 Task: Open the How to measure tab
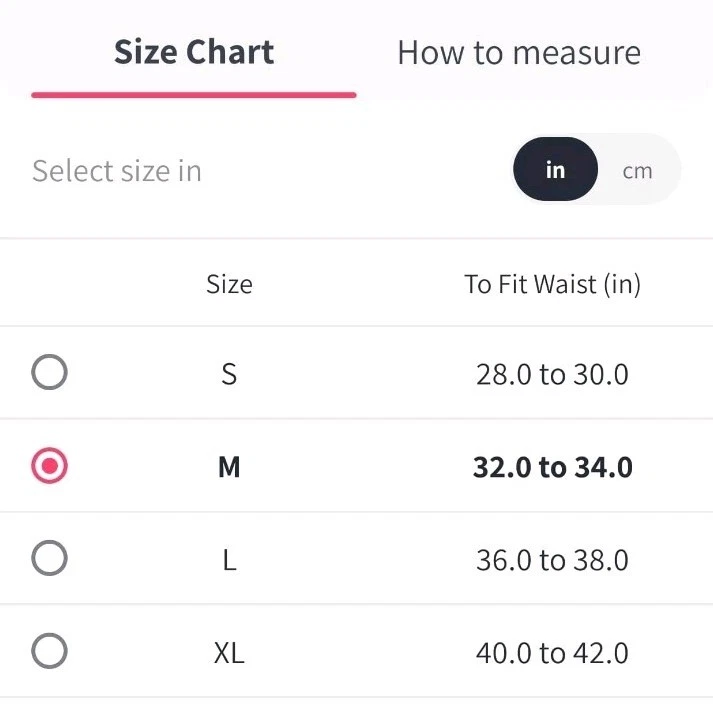pyautogui.click(x=519, y=53)
